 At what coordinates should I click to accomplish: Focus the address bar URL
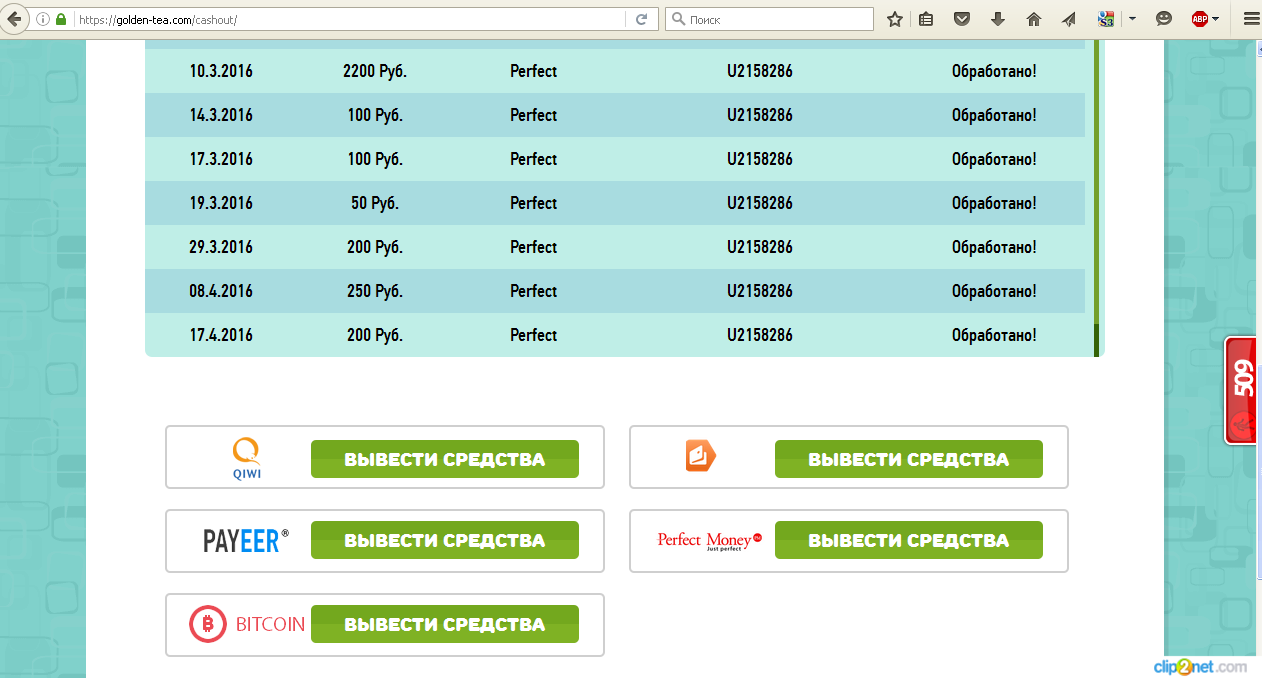click(x=350, y=19)
